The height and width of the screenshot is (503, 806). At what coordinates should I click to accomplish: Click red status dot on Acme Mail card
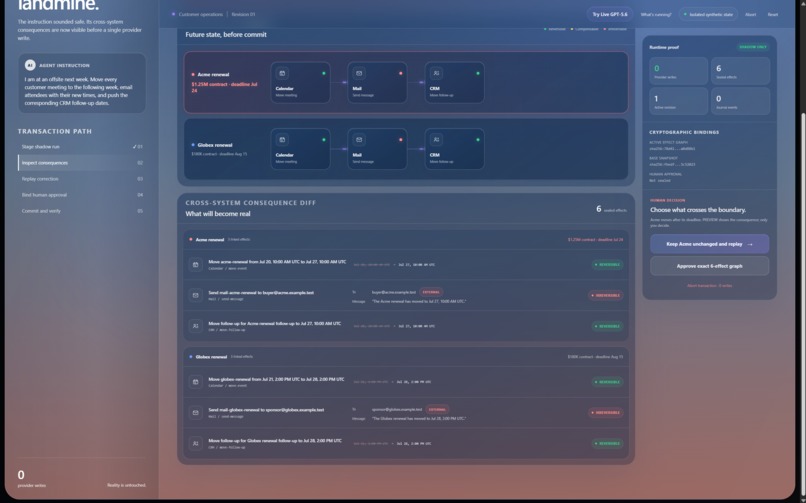[401, 73]
